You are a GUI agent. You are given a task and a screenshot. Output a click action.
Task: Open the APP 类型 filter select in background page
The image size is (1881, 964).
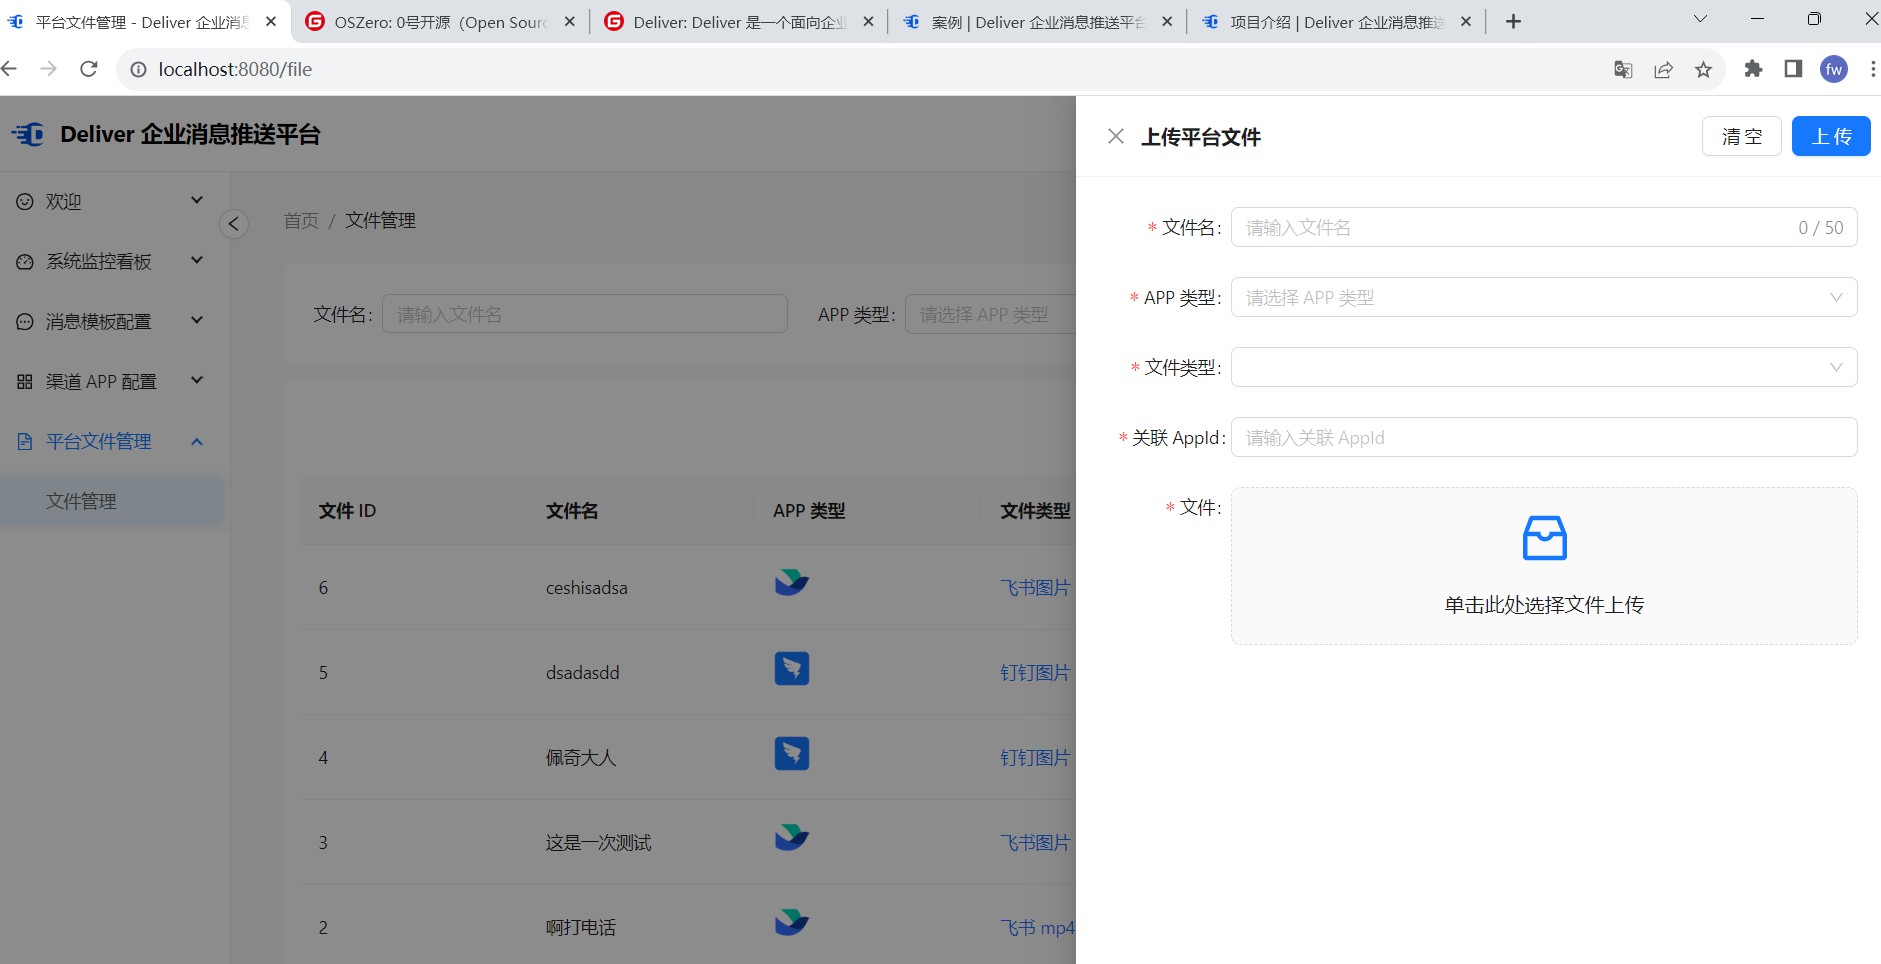[x=990, y=314]
